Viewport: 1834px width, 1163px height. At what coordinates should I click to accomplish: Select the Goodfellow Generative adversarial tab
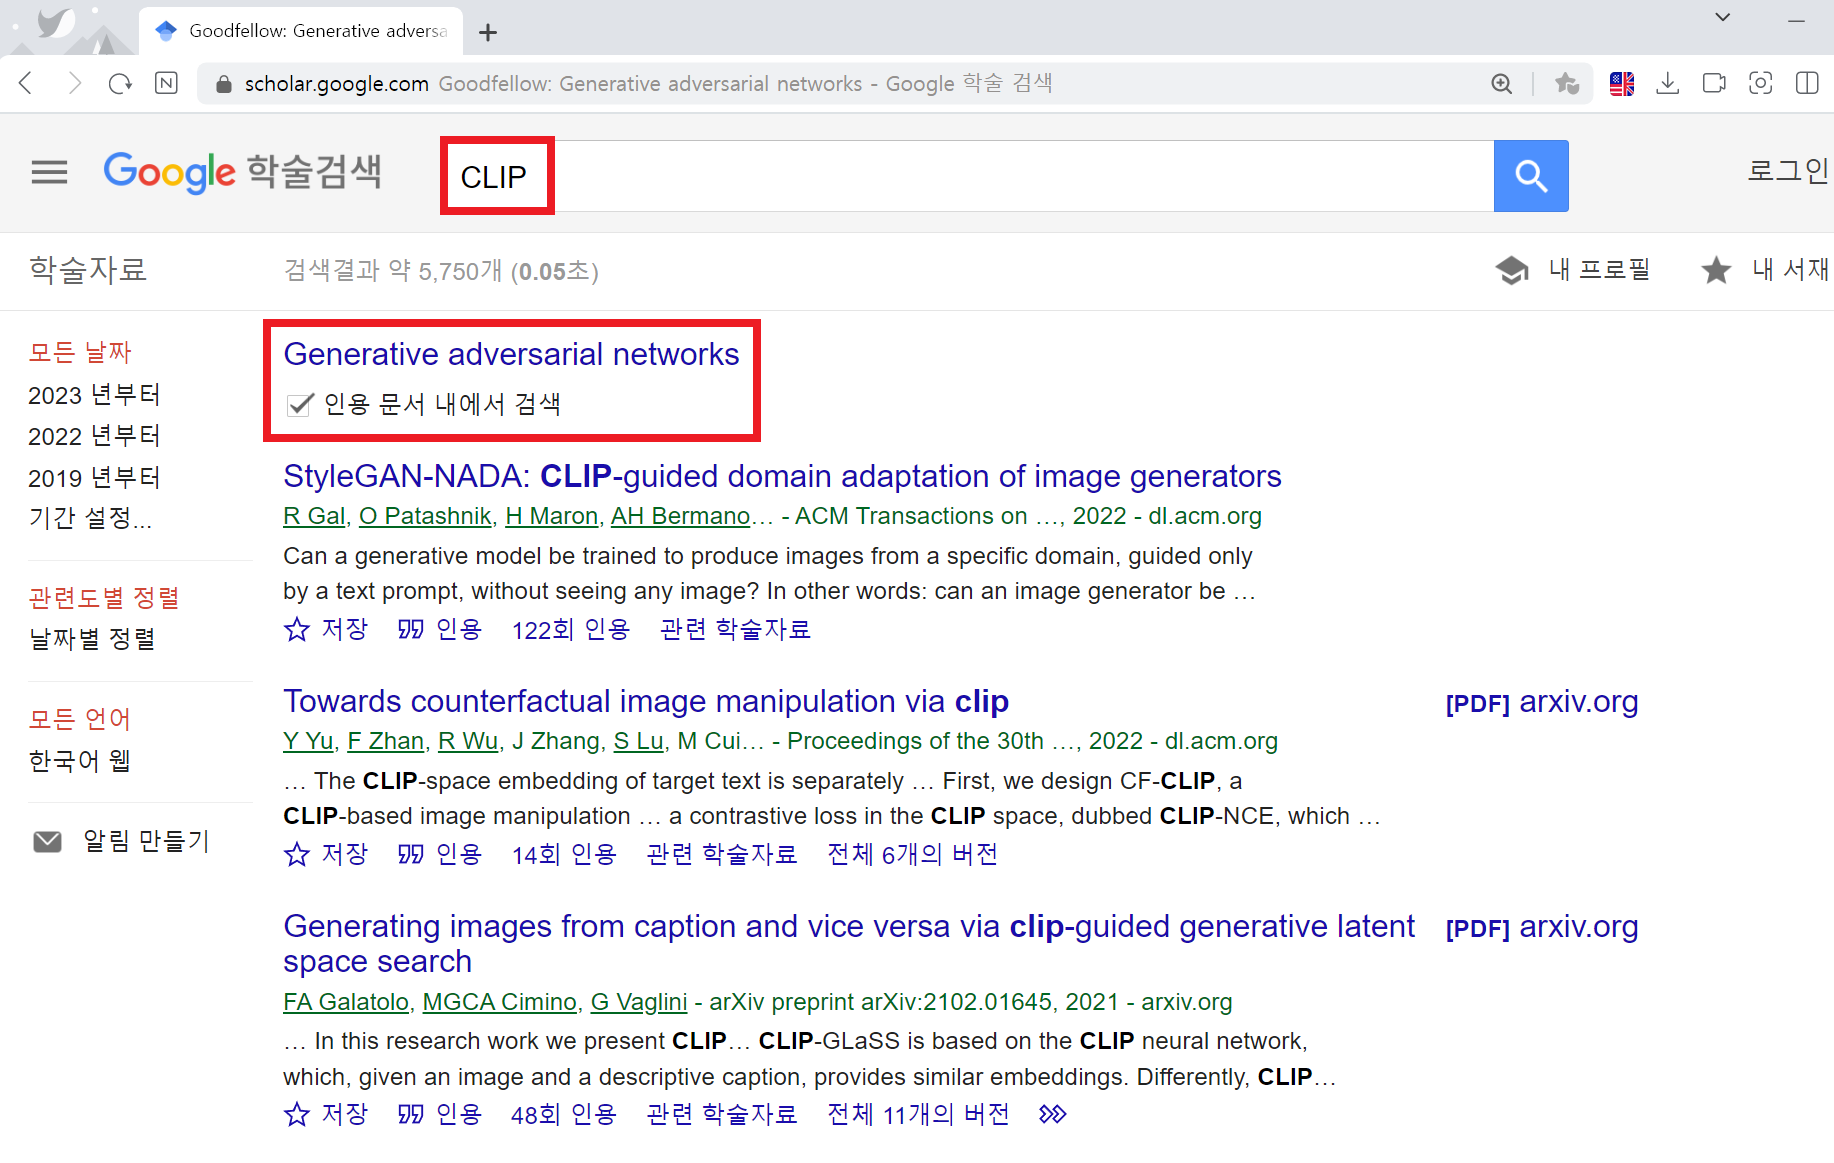tap(301, 31)
